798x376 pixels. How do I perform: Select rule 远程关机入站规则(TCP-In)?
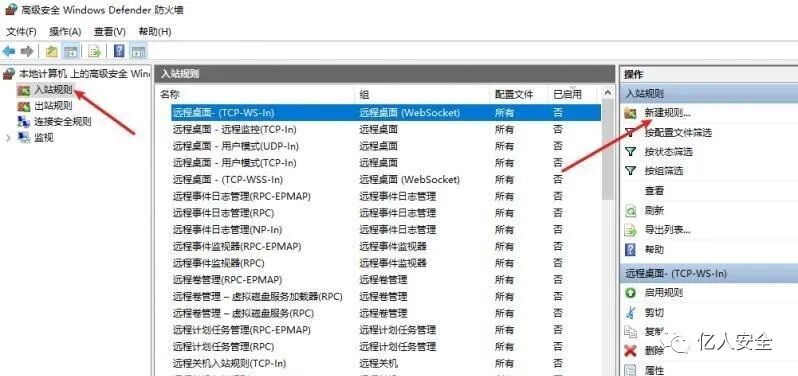pyautogui.click(x=386, y=363)
